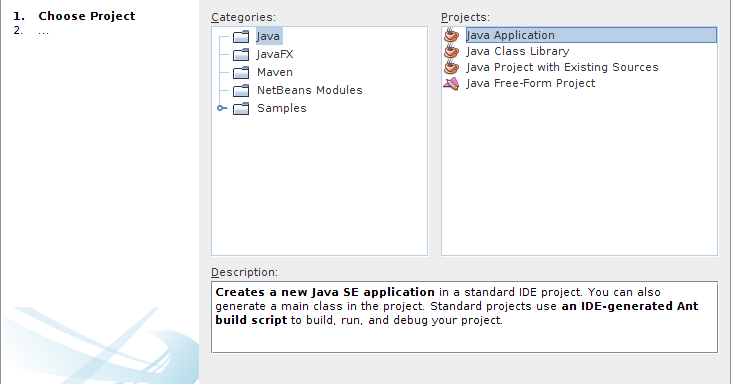Choose Java Project with Existing Sources
The height and width of the screenshot is (384, 731).
562,67
